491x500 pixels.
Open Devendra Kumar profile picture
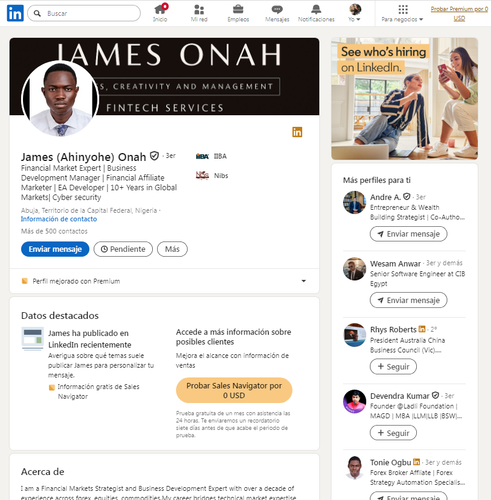click(355, 401)
